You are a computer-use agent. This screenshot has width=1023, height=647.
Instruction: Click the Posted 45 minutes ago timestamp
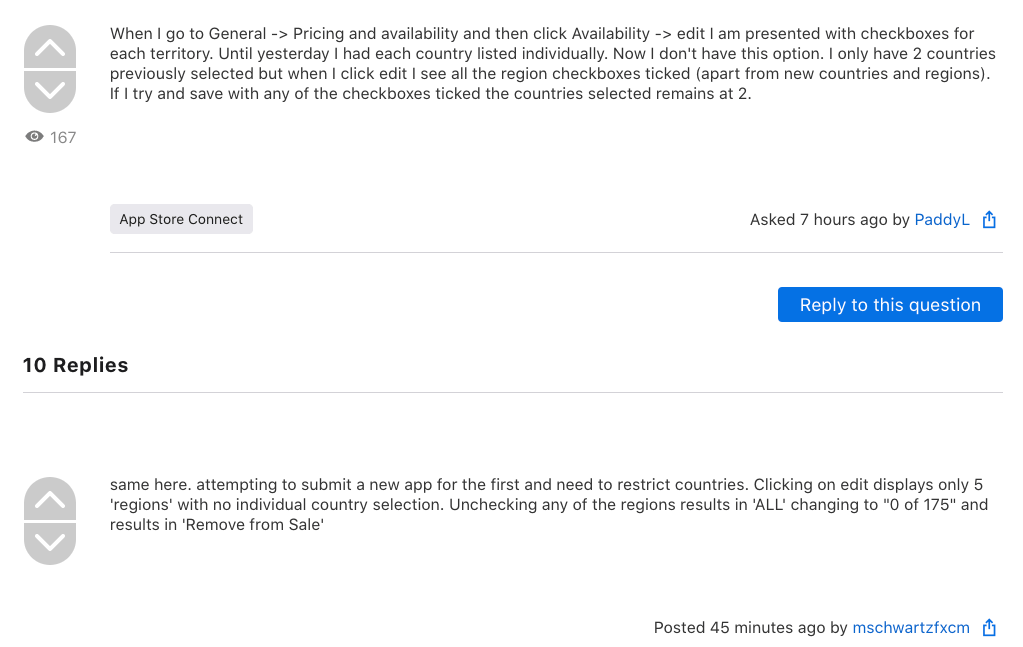coord(745,627)
